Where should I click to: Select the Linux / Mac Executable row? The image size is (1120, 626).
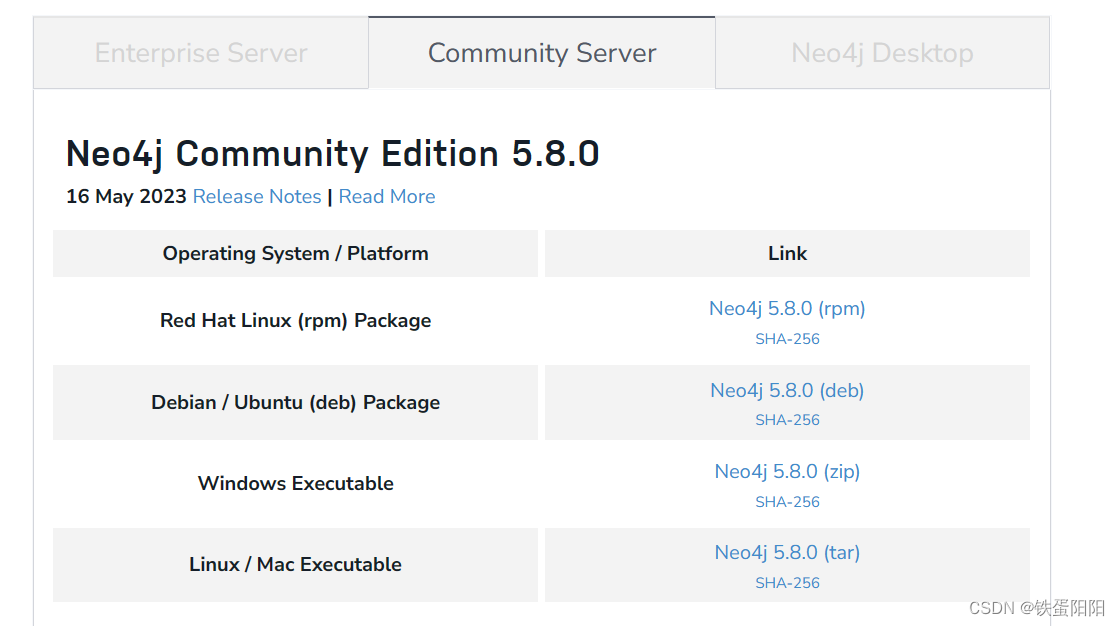(x=295, y=564)
